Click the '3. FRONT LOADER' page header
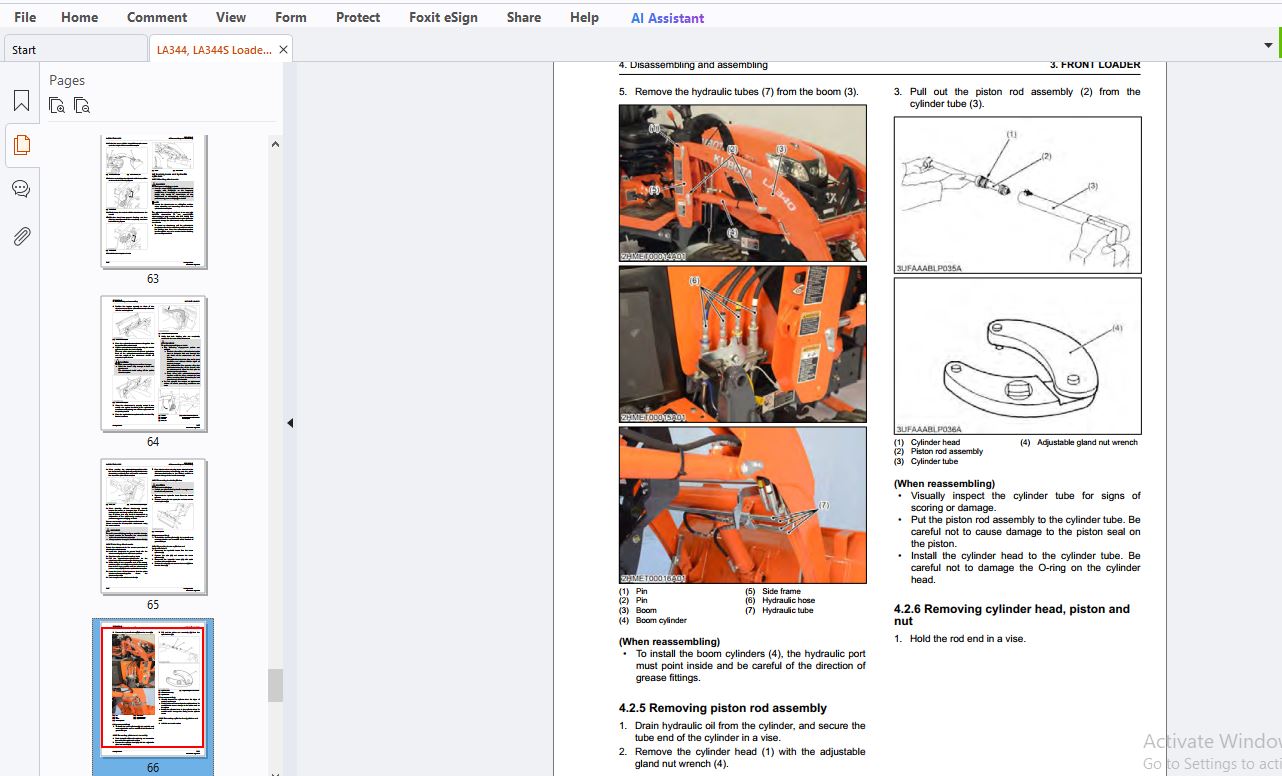 (x=1095, y=65)
